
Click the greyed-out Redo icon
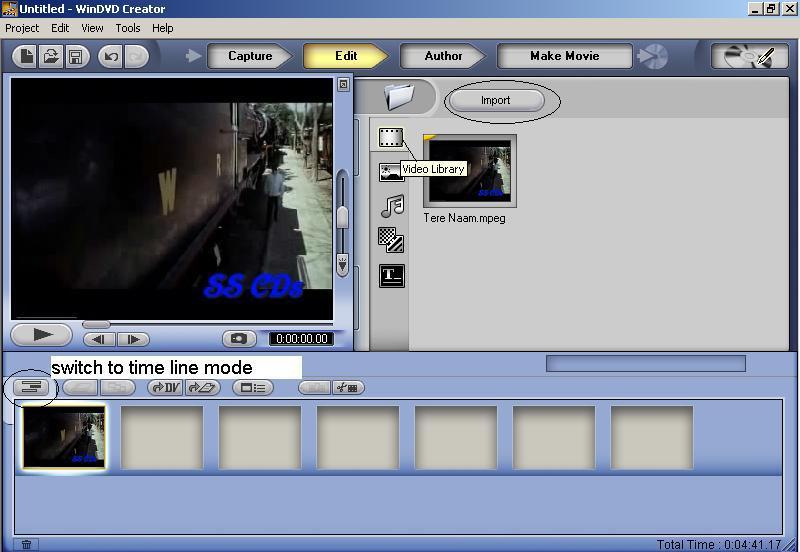136,56
